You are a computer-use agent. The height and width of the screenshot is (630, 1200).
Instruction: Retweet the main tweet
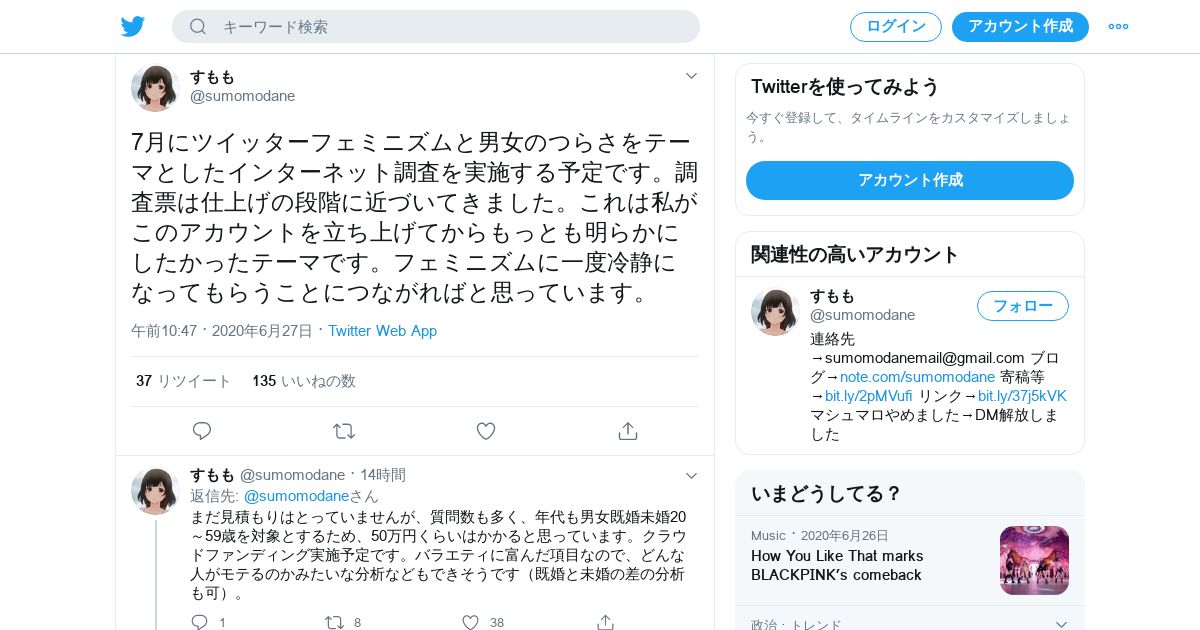click(344, 431)
